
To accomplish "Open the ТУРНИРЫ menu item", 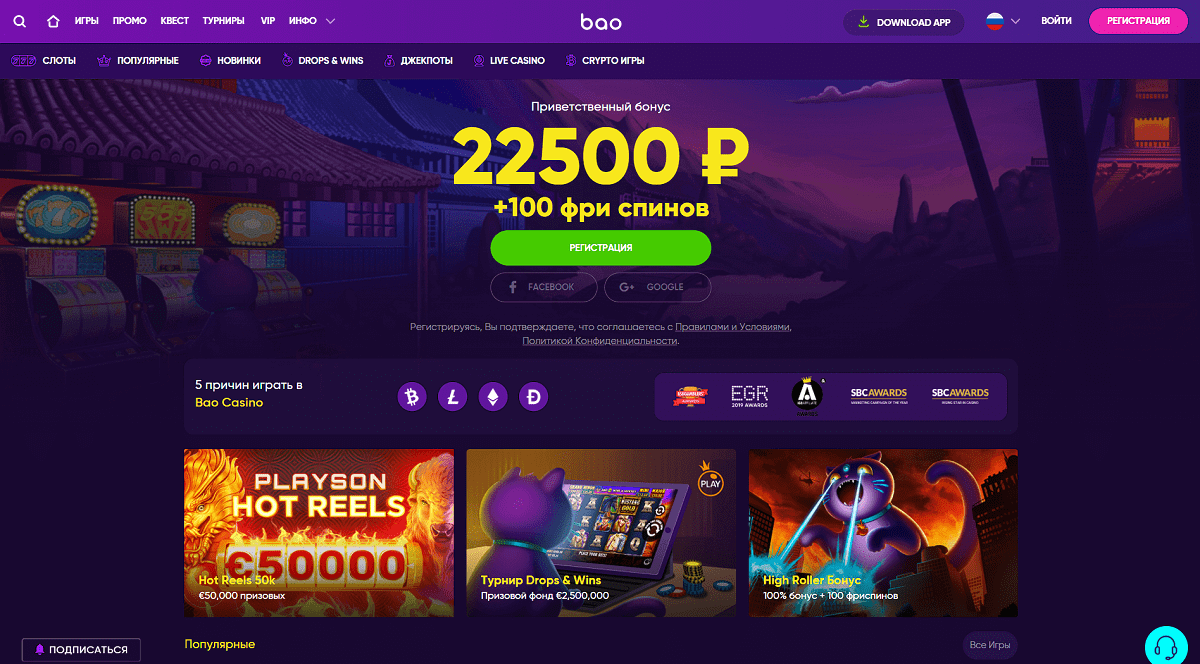I will point(223,21).
